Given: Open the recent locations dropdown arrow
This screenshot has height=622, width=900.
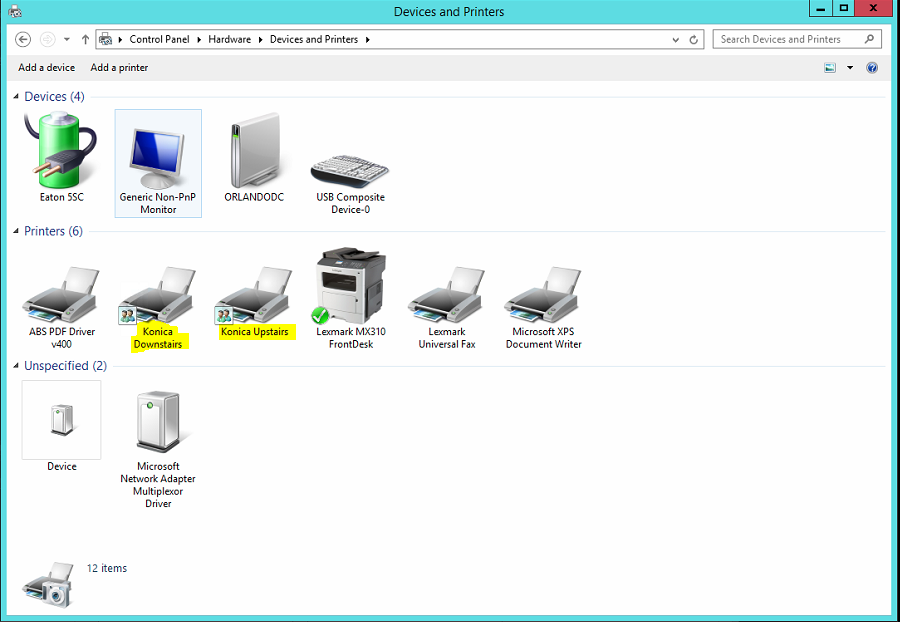Looking at the screenshot, I should [67, 39].
